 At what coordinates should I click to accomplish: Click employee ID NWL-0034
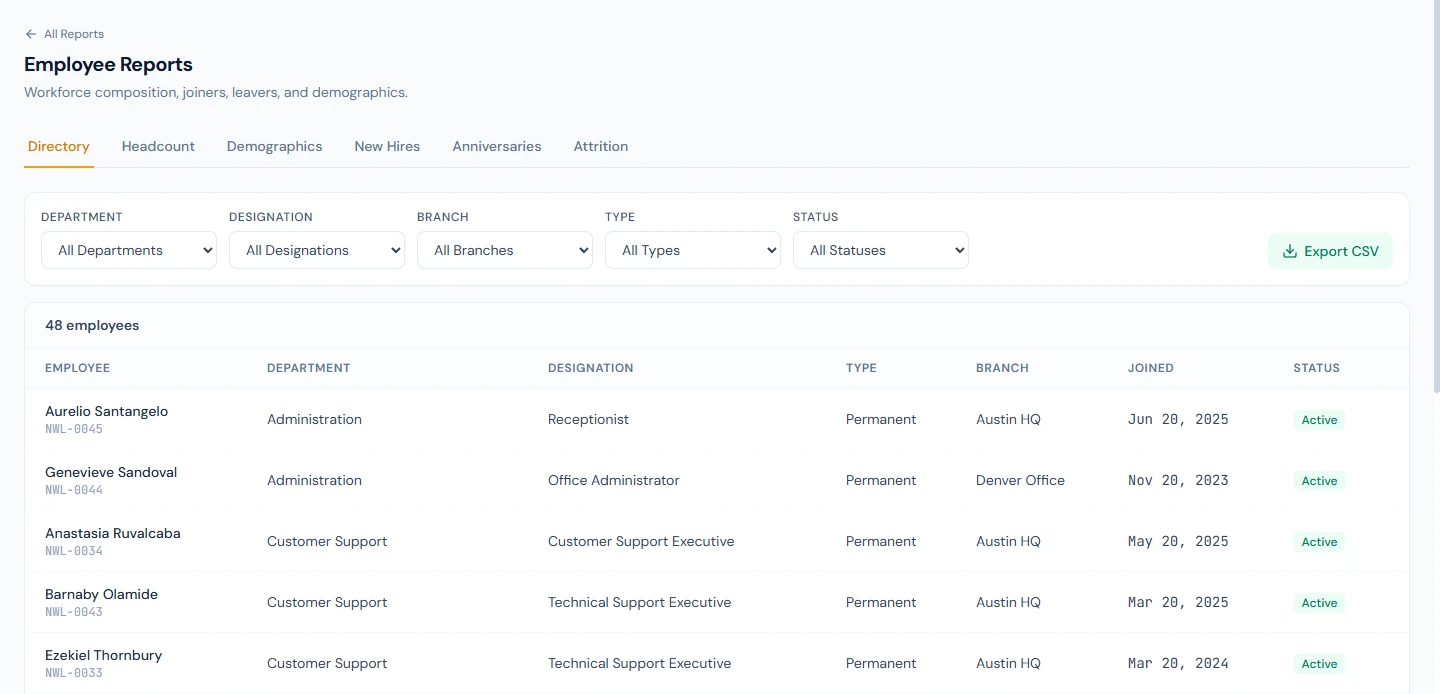pos(74,551)
